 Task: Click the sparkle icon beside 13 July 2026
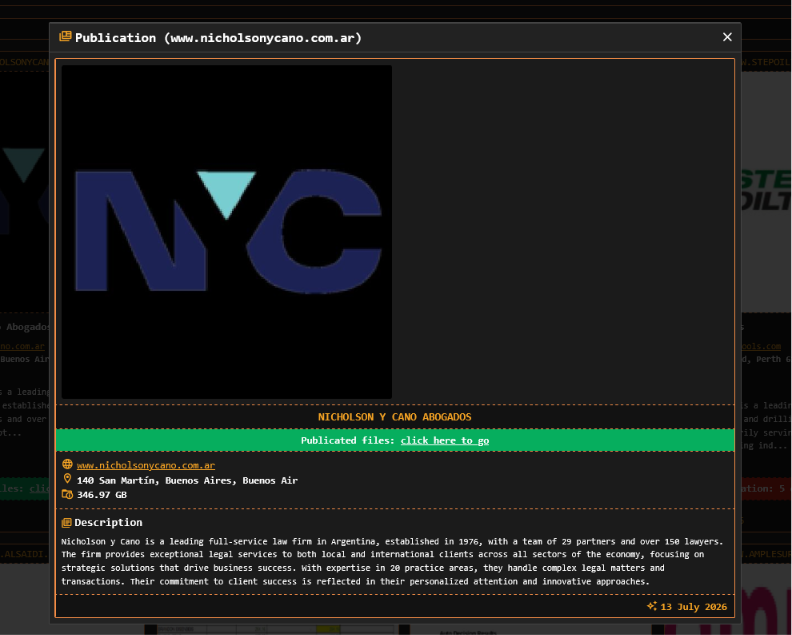click(652, 606)
